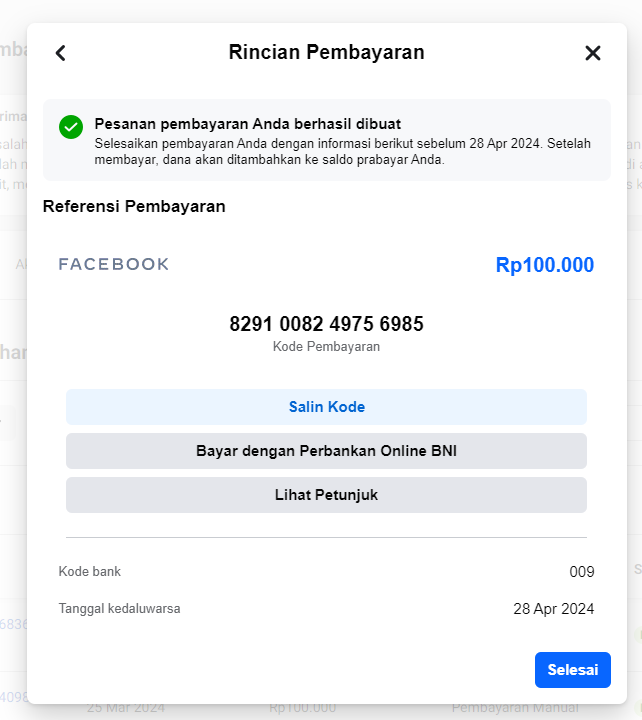Click the green success checkmark icon
The width and height of the screenshot is (642, 720).
point(71,127)
